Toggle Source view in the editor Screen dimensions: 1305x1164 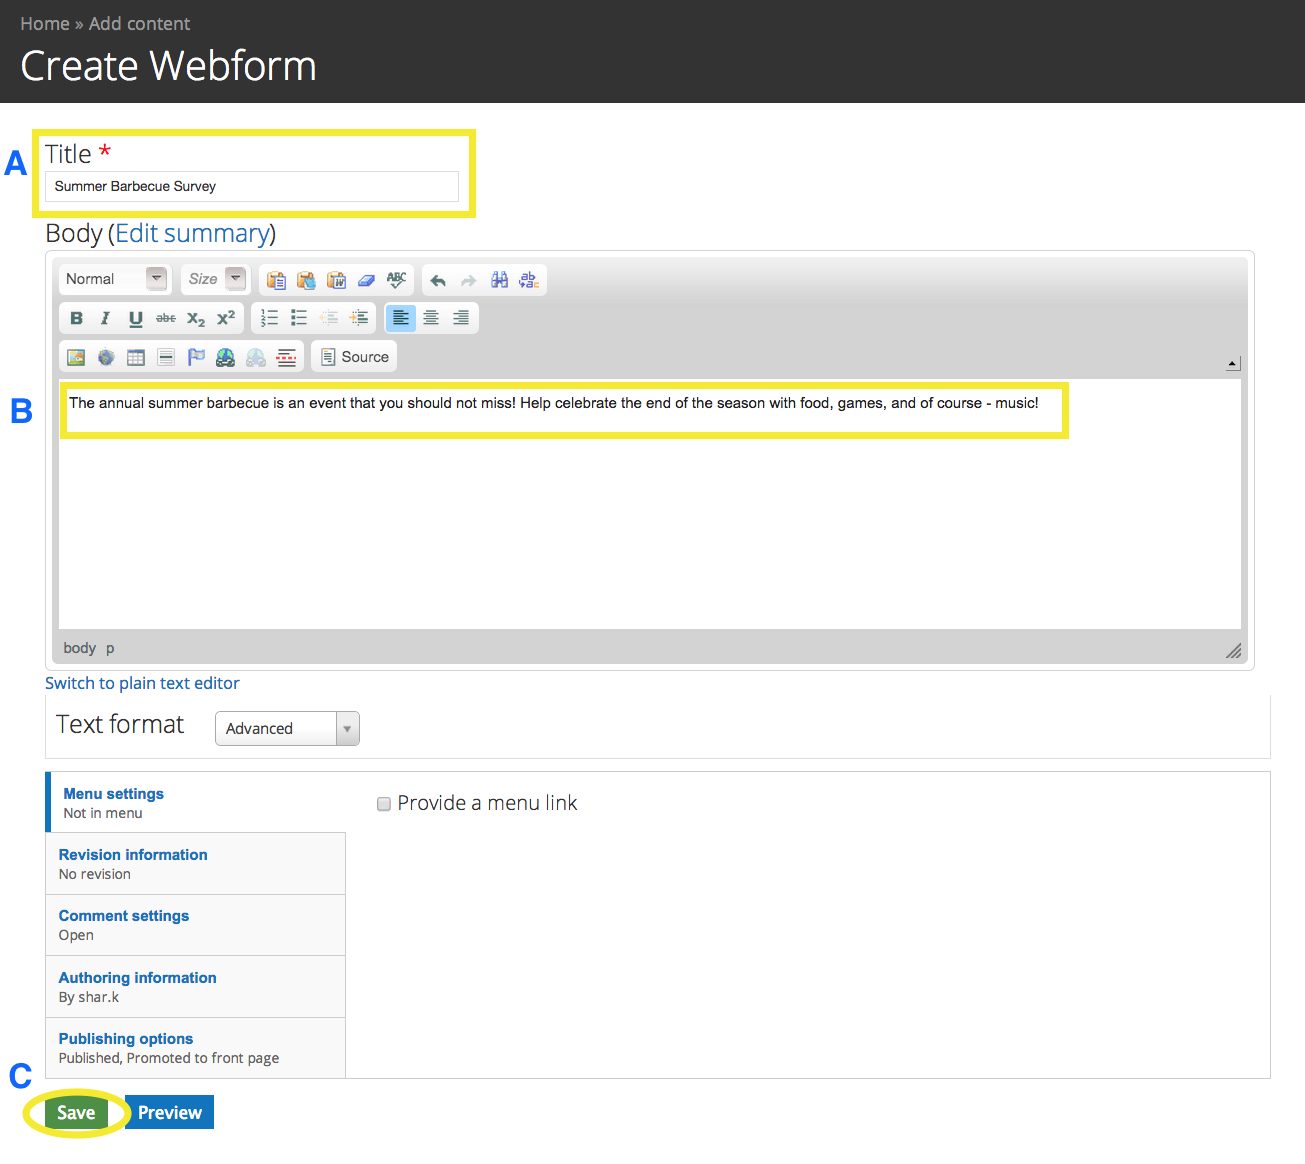pyautogui.click(x=355, y=357)
